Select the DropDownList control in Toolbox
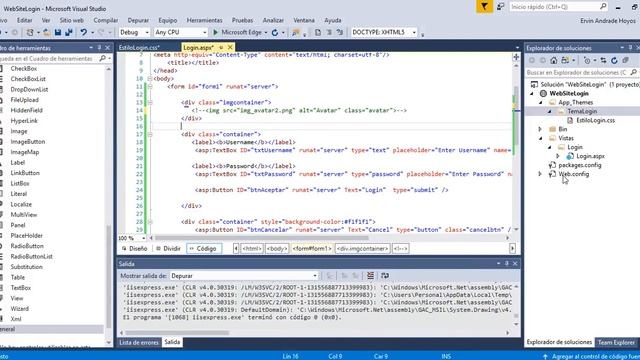This screenshot has width=640, height=360. [x=29, y=89]
